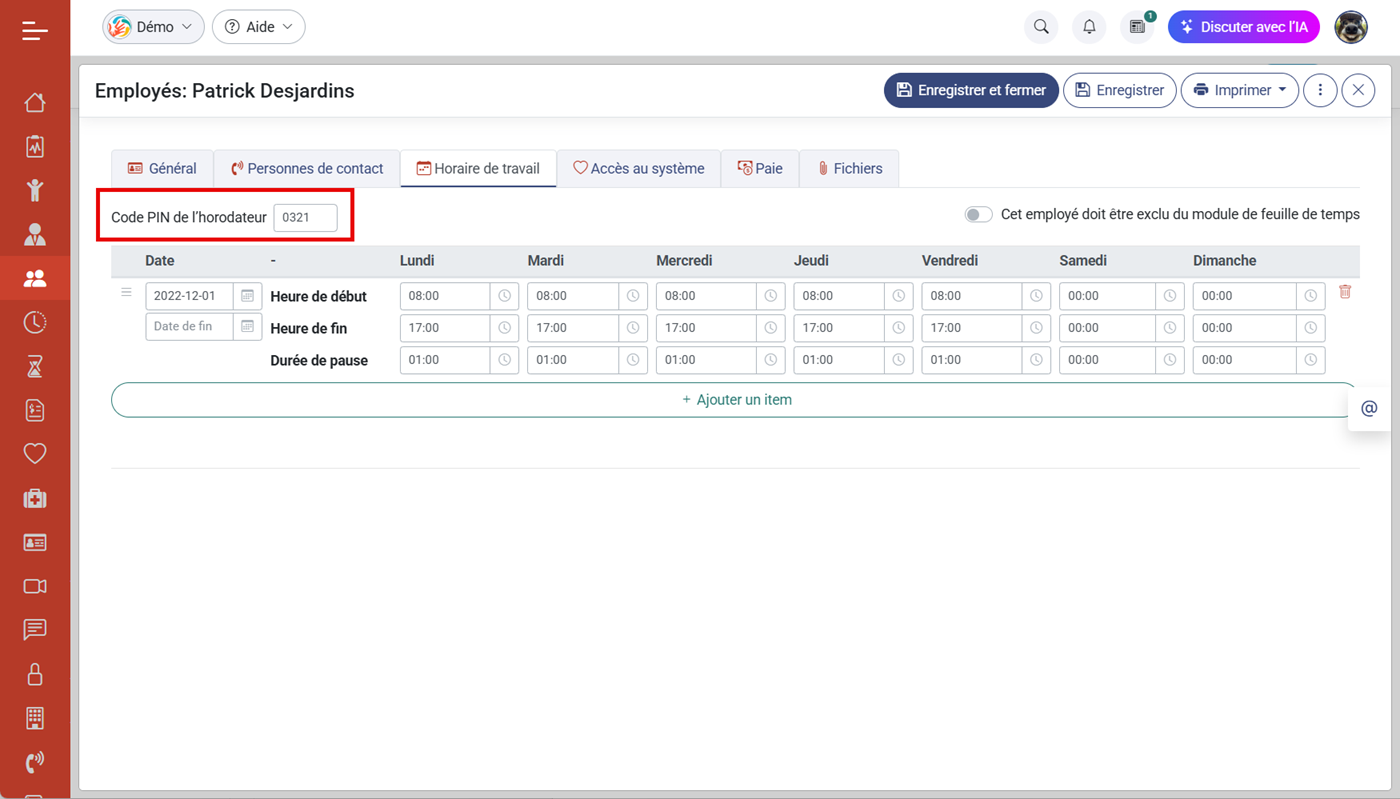Open the notifications bell
1400x799 pixels.
click(1089, 27)
